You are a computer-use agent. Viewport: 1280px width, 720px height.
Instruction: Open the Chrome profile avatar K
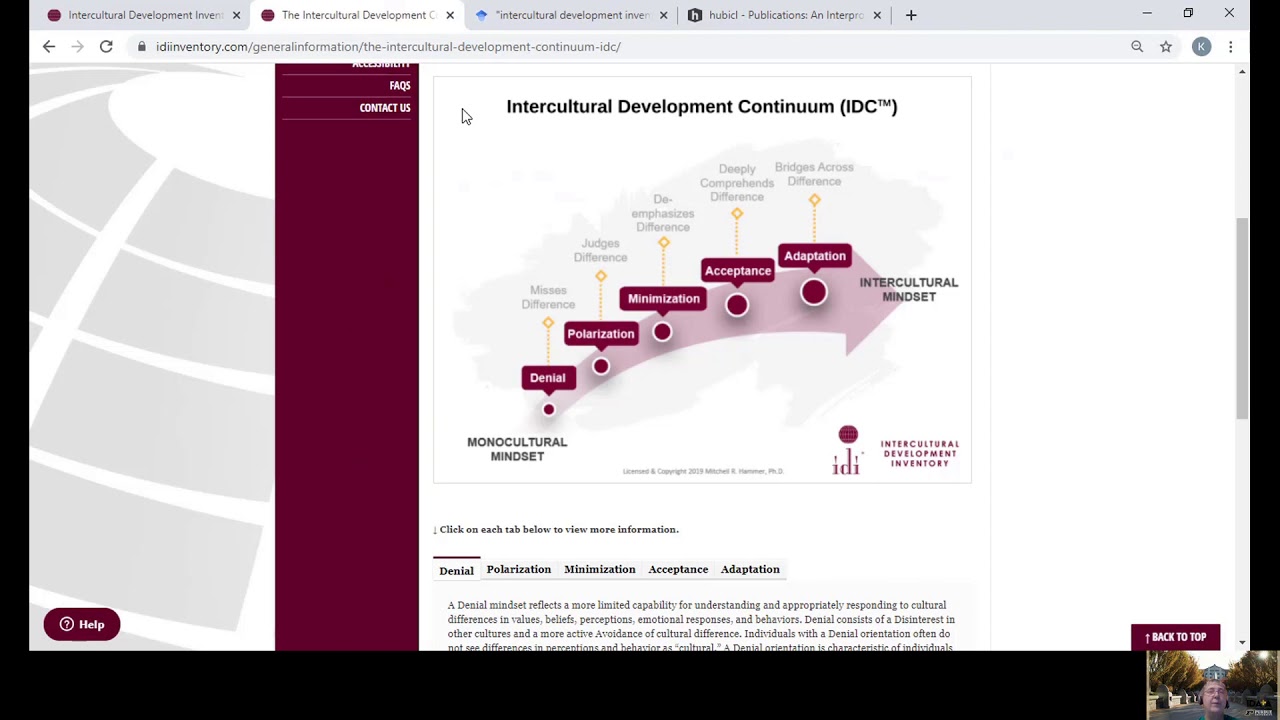click(x=1202, y=46)
